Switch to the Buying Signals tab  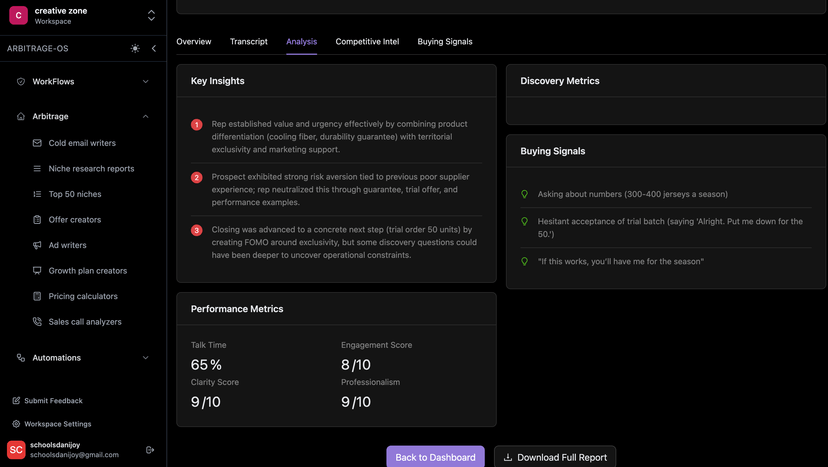tap(445, 42)
